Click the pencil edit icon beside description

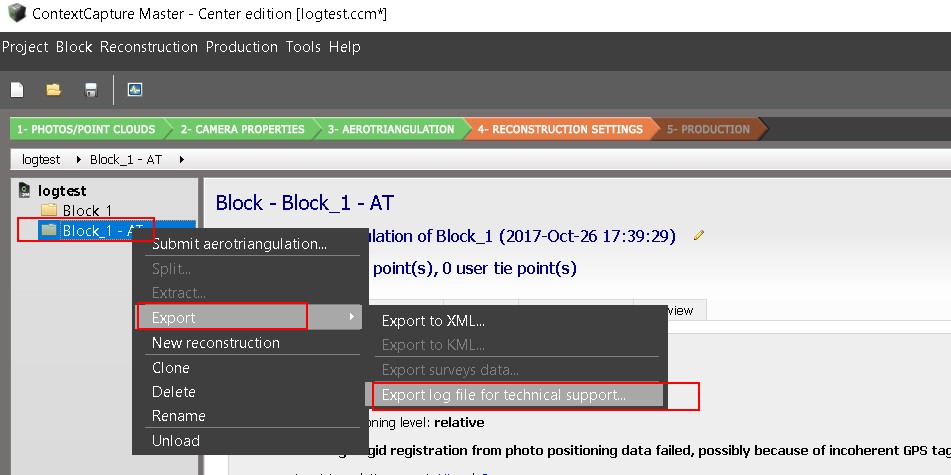(x=699, y=235)
